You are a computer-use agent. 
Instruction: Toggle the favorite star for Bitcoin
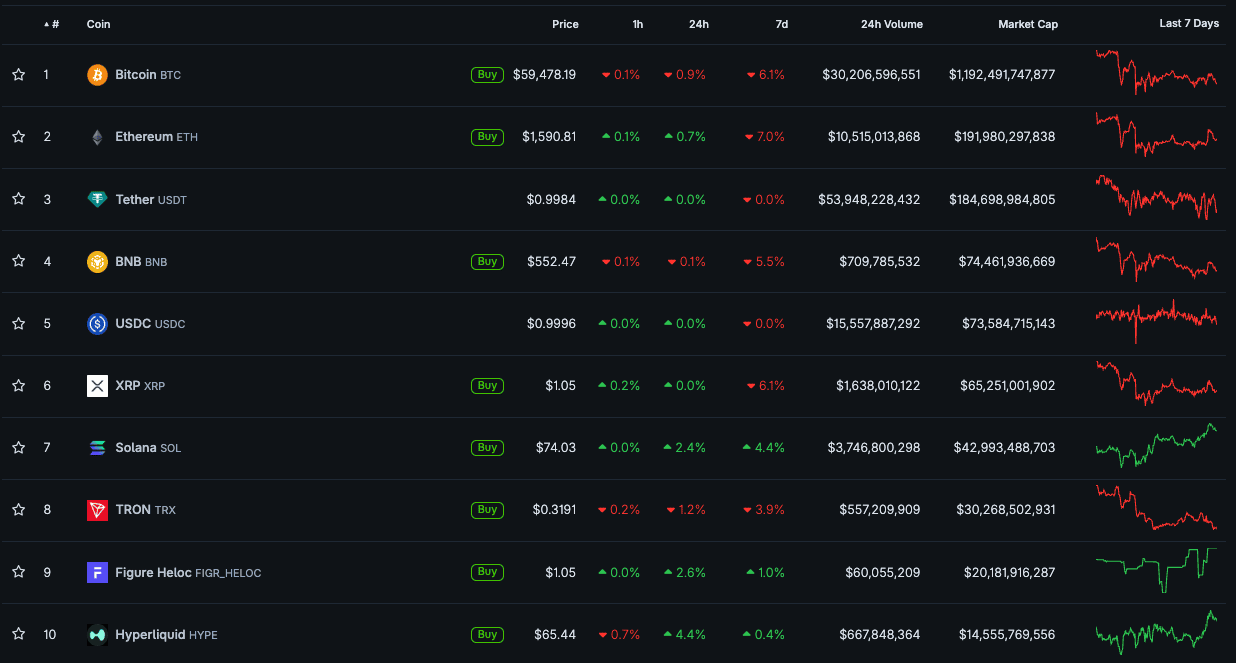18,75
